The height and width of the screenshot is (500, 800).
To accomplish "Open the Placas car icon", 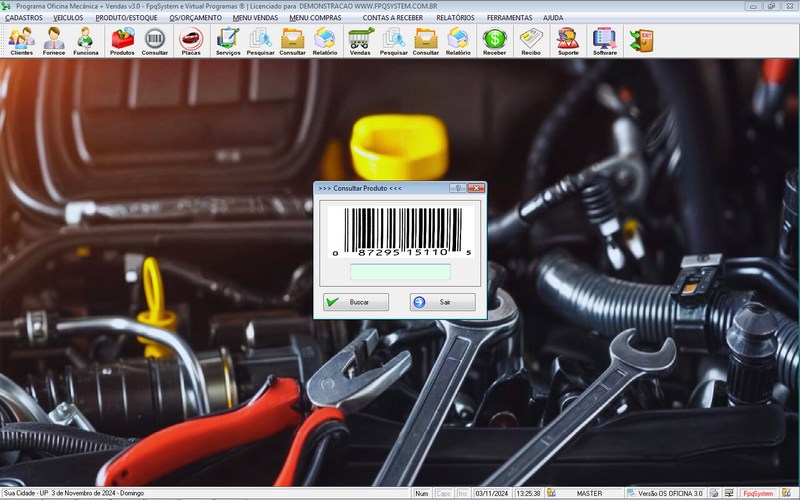I will (x=191, y=41).
